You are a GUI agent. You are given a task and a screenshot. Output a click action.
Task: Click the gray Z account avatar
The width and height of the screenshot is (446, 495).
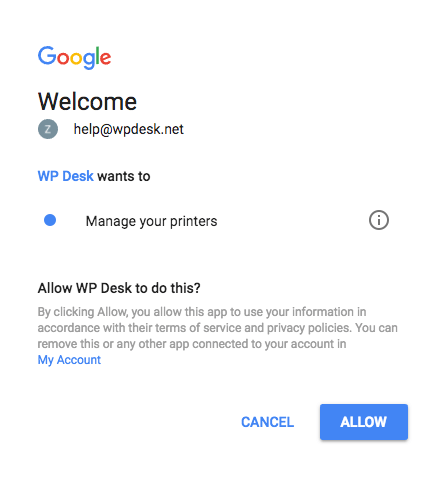point(48,129)
